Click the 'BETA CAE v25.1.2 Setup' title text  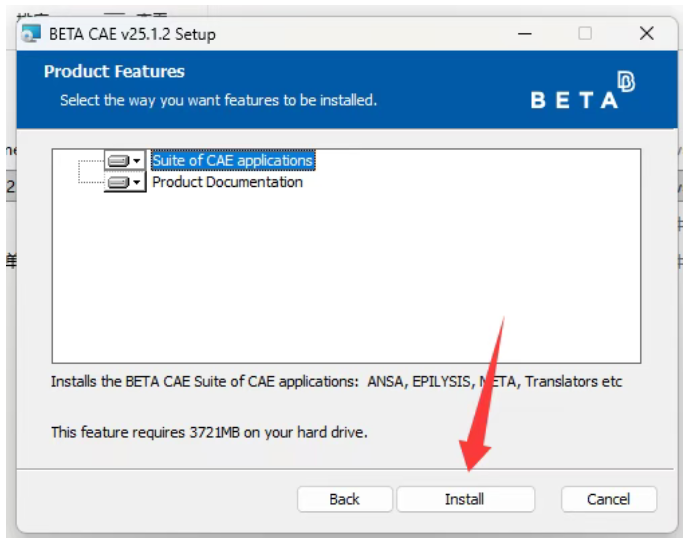click(132, 34)
